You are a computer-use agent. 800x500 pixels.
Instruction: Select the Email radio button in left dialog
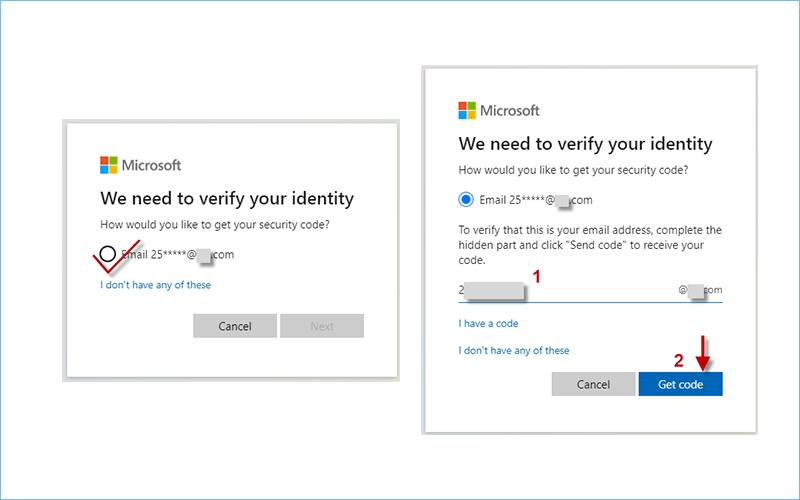pos(108,254)
